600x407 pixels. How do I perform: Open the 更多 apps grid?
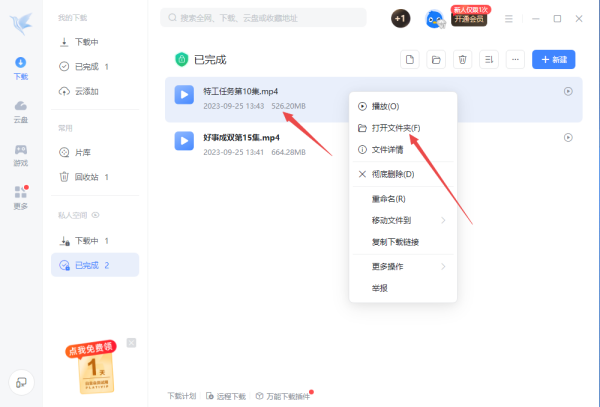coord(21,198)
